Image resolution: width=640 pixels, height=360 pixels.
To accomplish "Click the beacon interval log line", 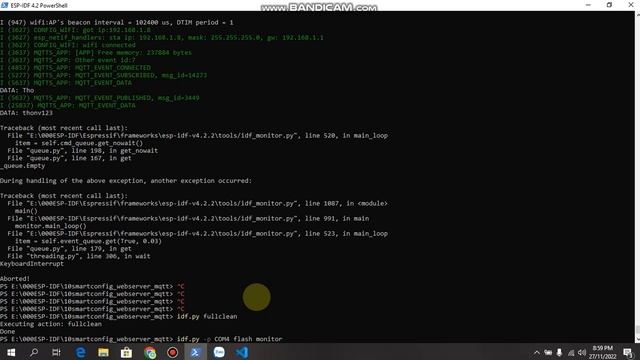I will click(117, 22).
